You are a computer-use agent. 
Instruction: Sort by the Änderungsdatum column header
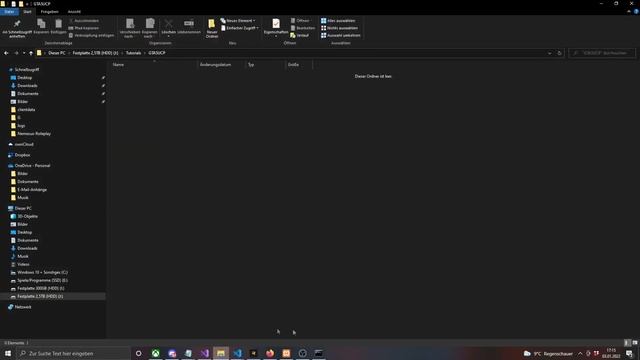[221, 64]
